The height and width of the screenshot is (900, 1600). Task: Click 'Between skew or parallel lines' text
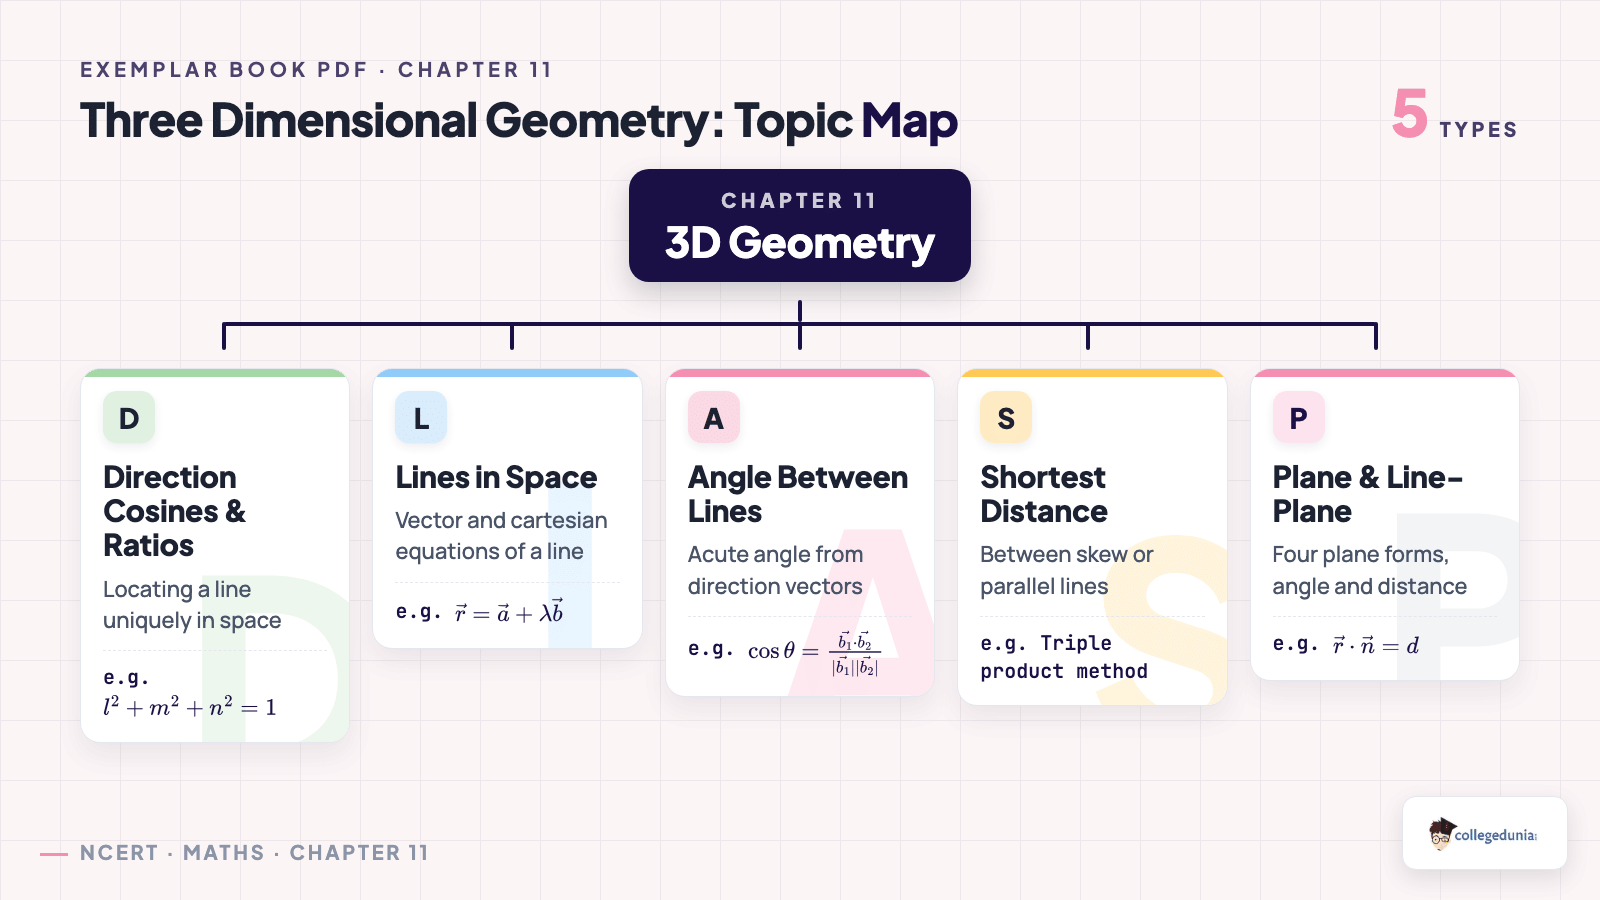click(x=1066, y=570)
